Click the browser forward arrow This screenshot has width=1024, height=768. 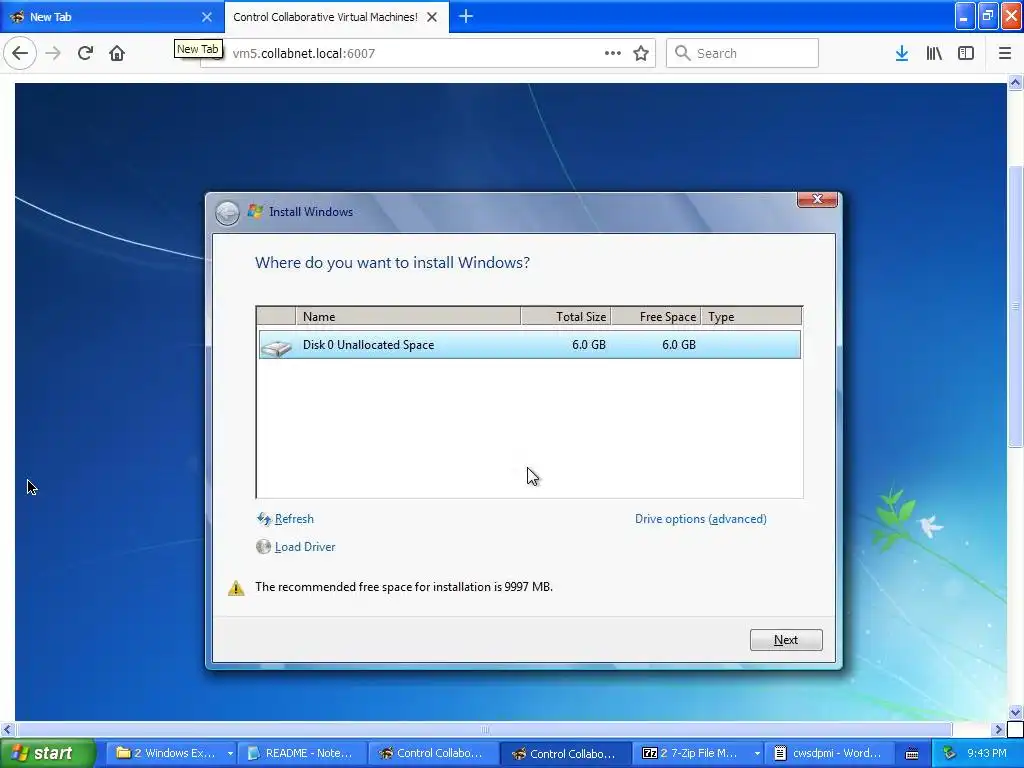coord(53,53)
